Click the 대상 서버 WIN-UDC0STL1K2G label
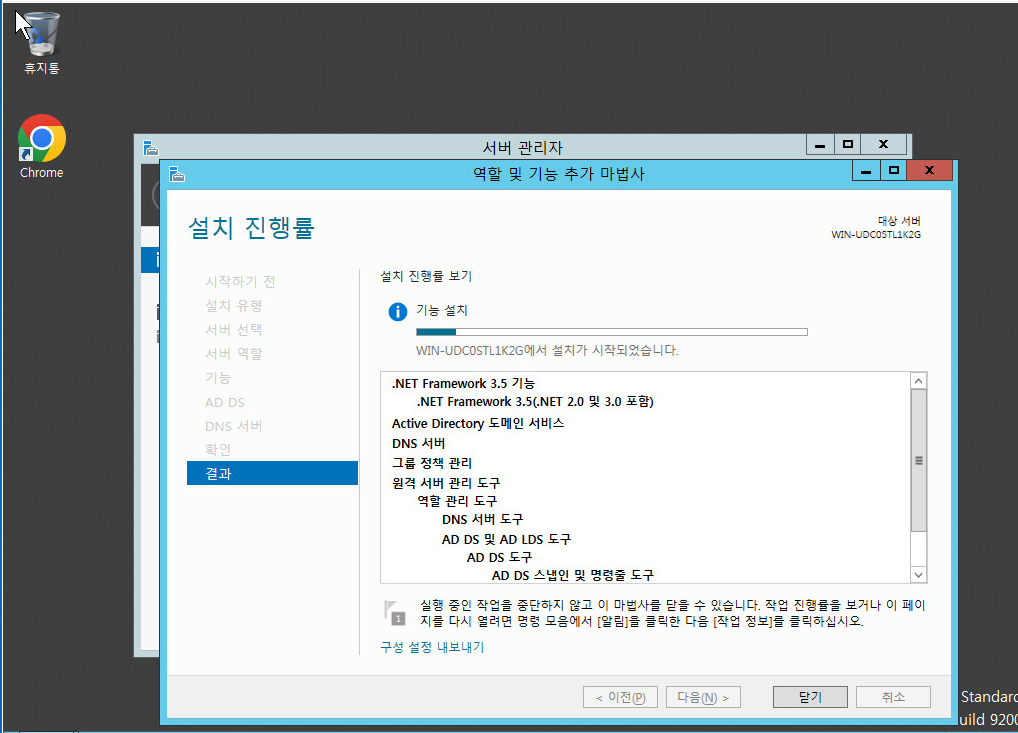Image resolution: width=1018 pixels, height=733 pixels. coord(876,227)
